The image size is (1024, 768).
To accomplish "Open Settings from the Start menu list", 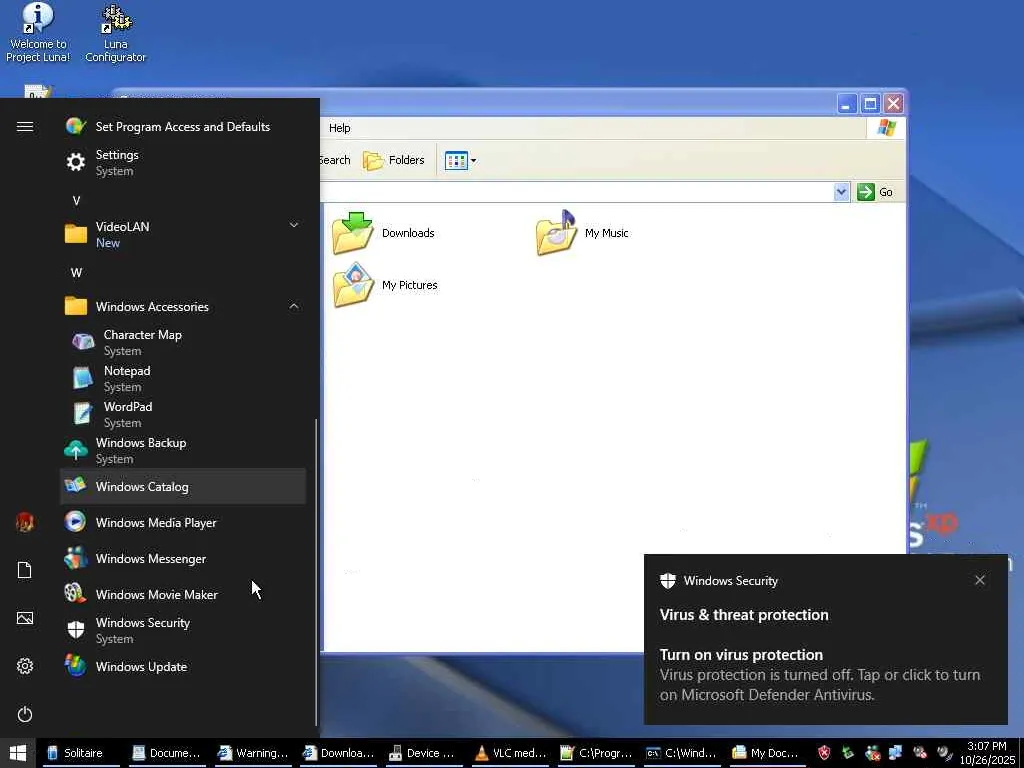I will pos(183,162).
